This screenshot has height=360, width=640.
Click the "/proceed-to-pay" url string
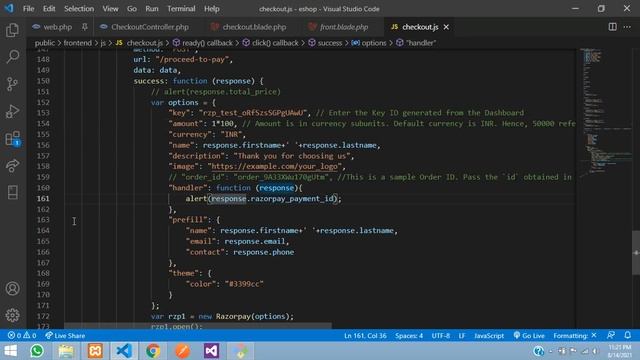(193, 60)
